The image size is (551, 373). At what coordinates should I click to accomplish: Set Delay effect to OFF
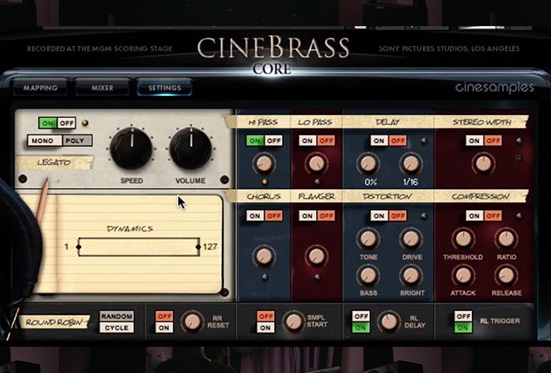397,141
